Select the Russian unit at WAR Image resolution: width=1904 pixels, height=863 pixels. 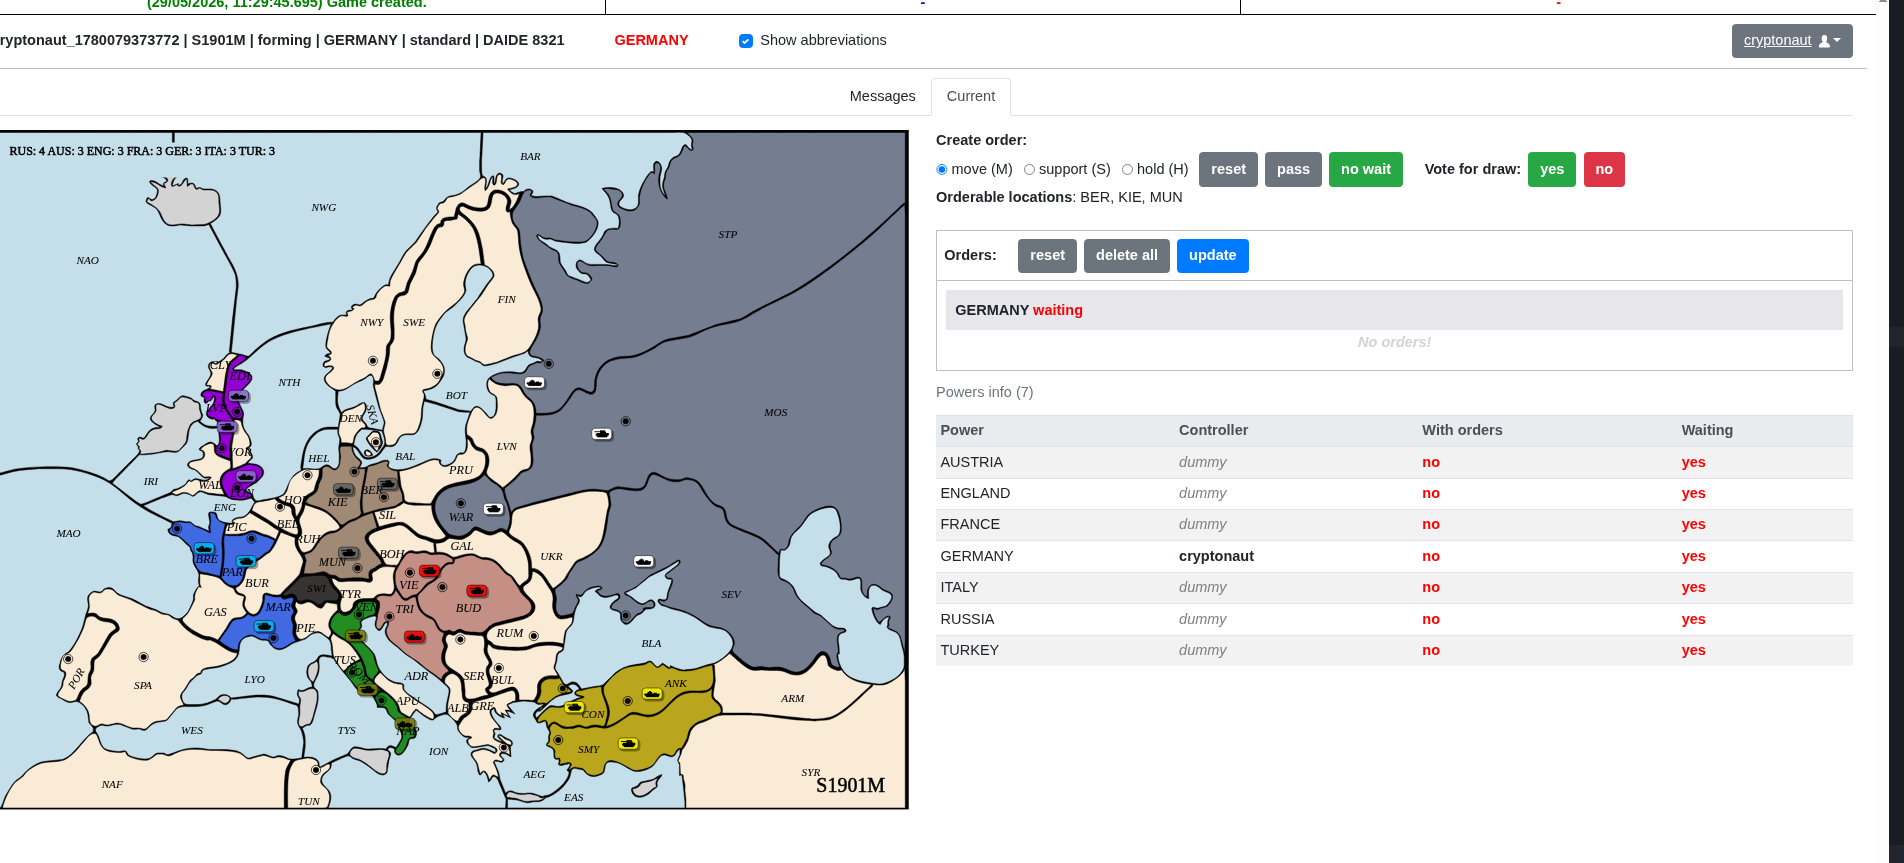point(493,509)
